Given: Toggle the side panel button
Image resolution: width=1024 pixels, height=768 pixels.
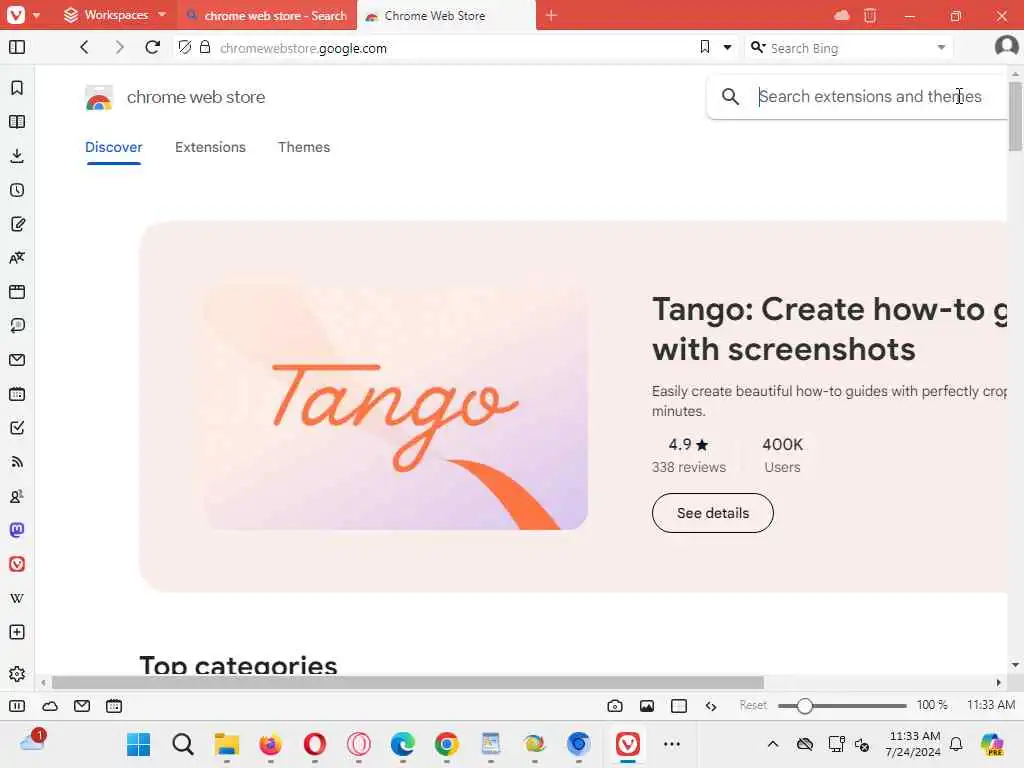Looking at the screenshot, I should pos(17,47).
